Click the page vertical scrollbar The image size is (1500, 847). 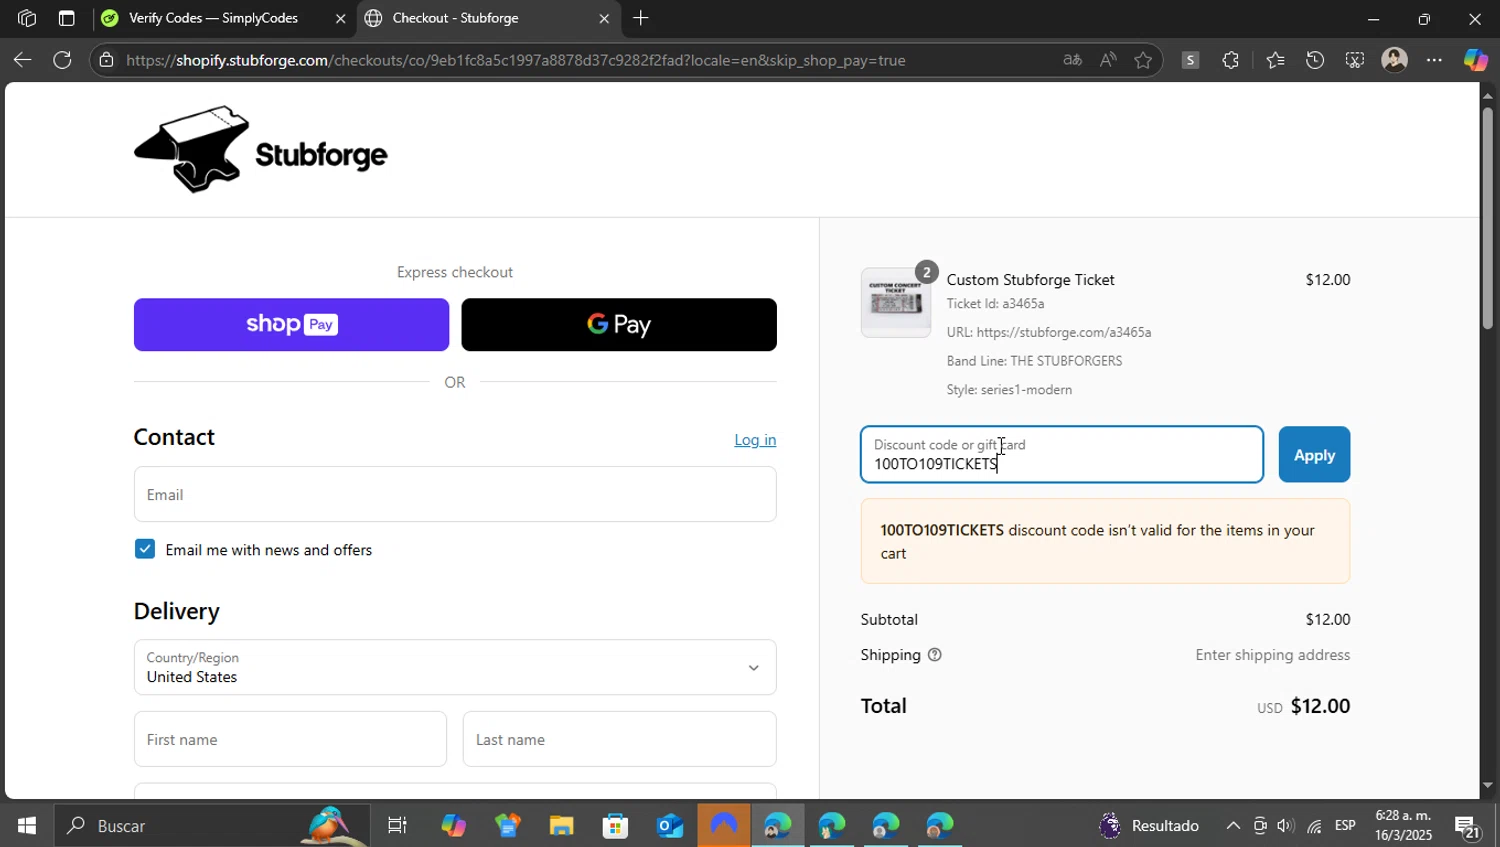[x=1488, y=218]
